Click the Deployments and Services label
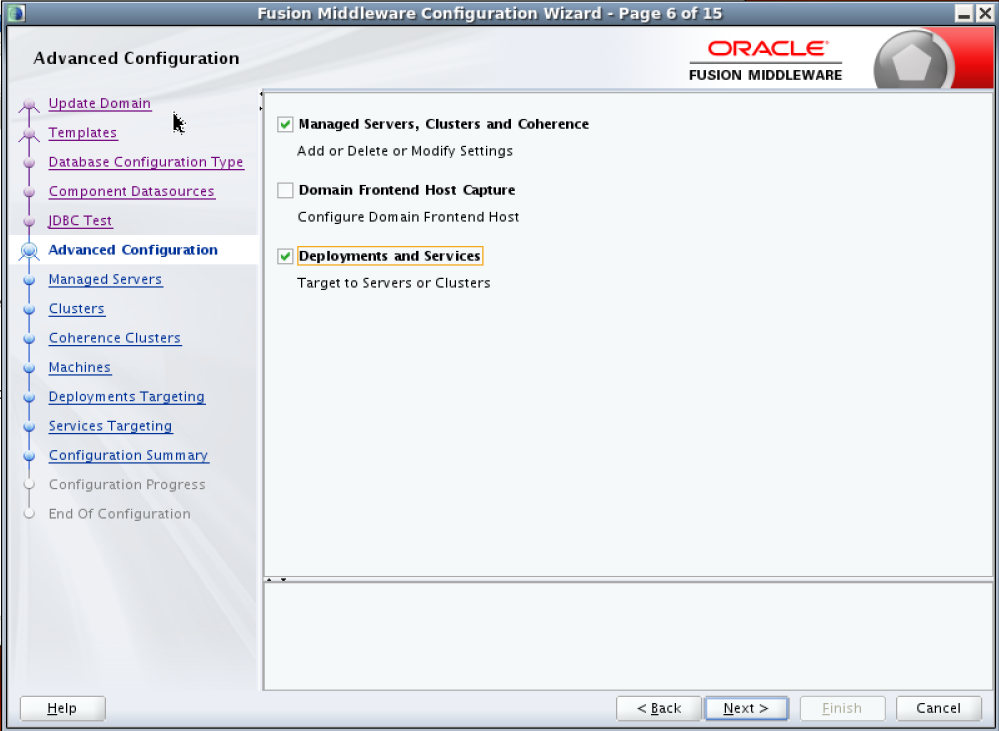The width and height of the screenshot is (999, 731). [390, 256]
